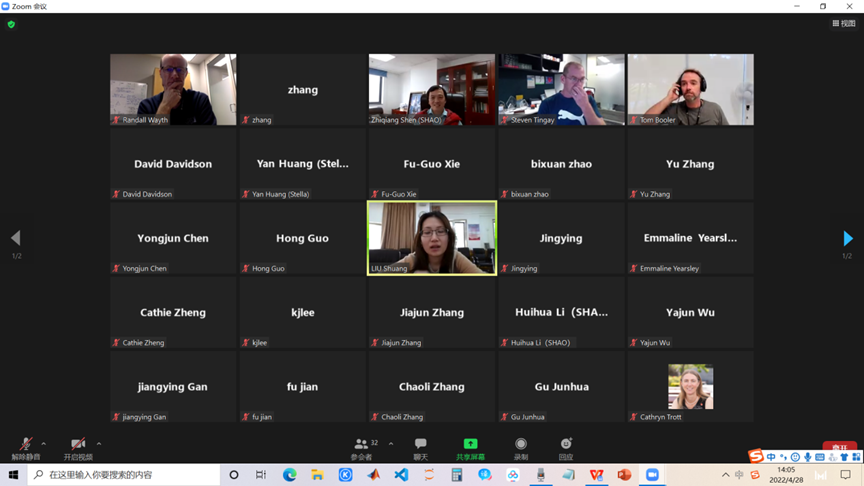Open the reactions menu (回应)
The width and height of the screenshot is (864, 486).
coord(566,447)
